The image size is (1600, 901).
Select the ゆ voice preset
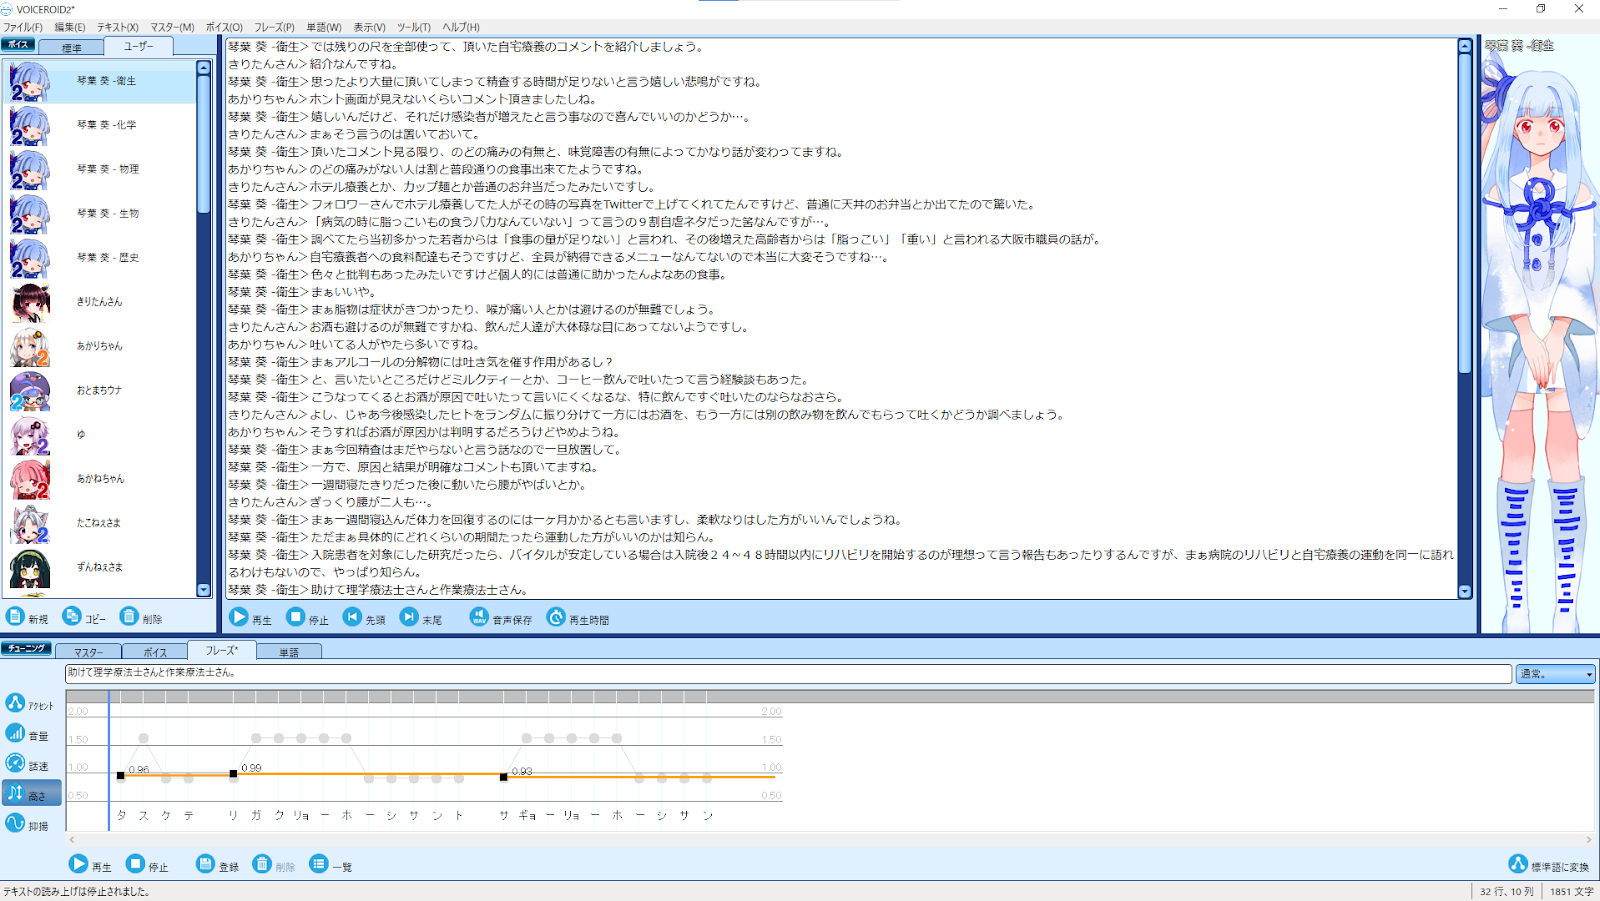[x=100, y=434]
